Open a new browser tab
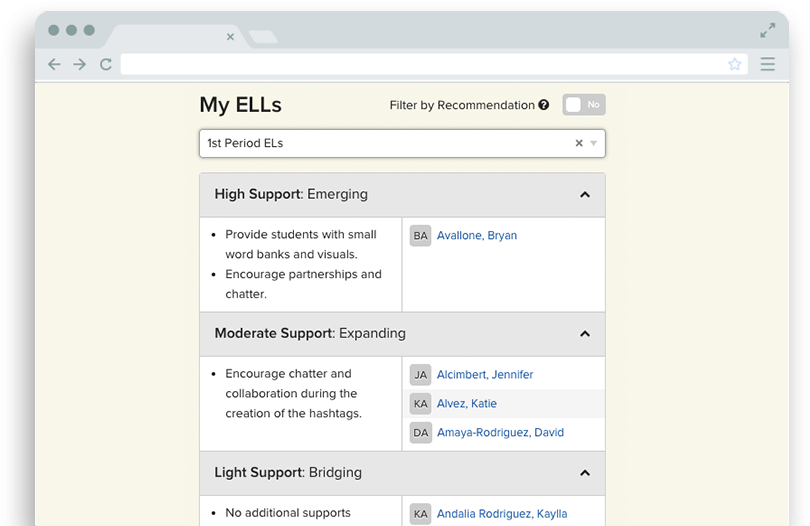Screen dimensions: 810x526 click(x=263, y=37)
